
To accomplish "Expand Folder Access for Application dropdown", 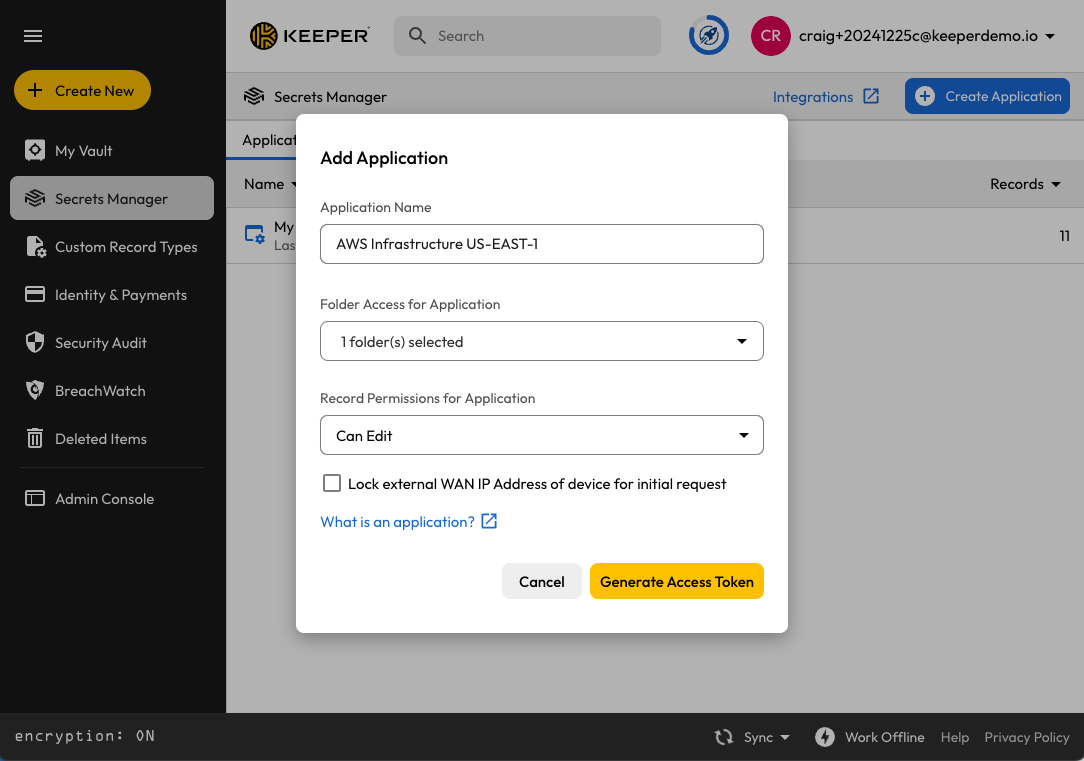I will (541, 341).
